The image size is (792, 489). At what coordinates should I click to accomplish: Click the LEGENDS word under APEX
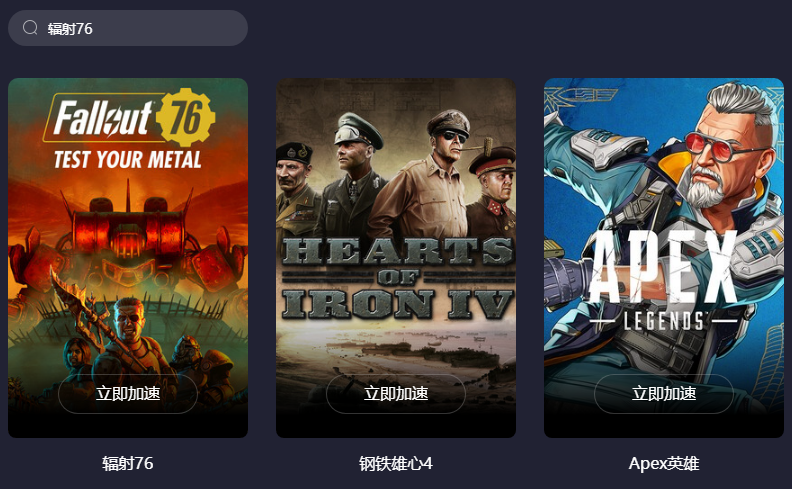(664, 321)
